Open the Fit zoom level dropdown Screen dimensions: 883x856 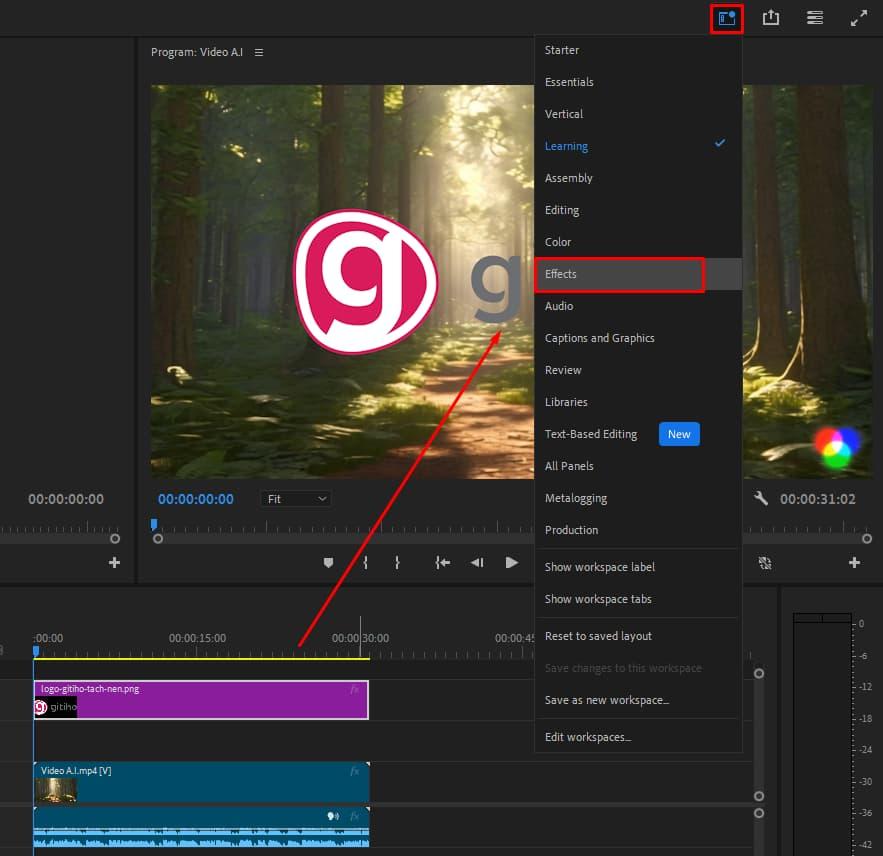295,498
